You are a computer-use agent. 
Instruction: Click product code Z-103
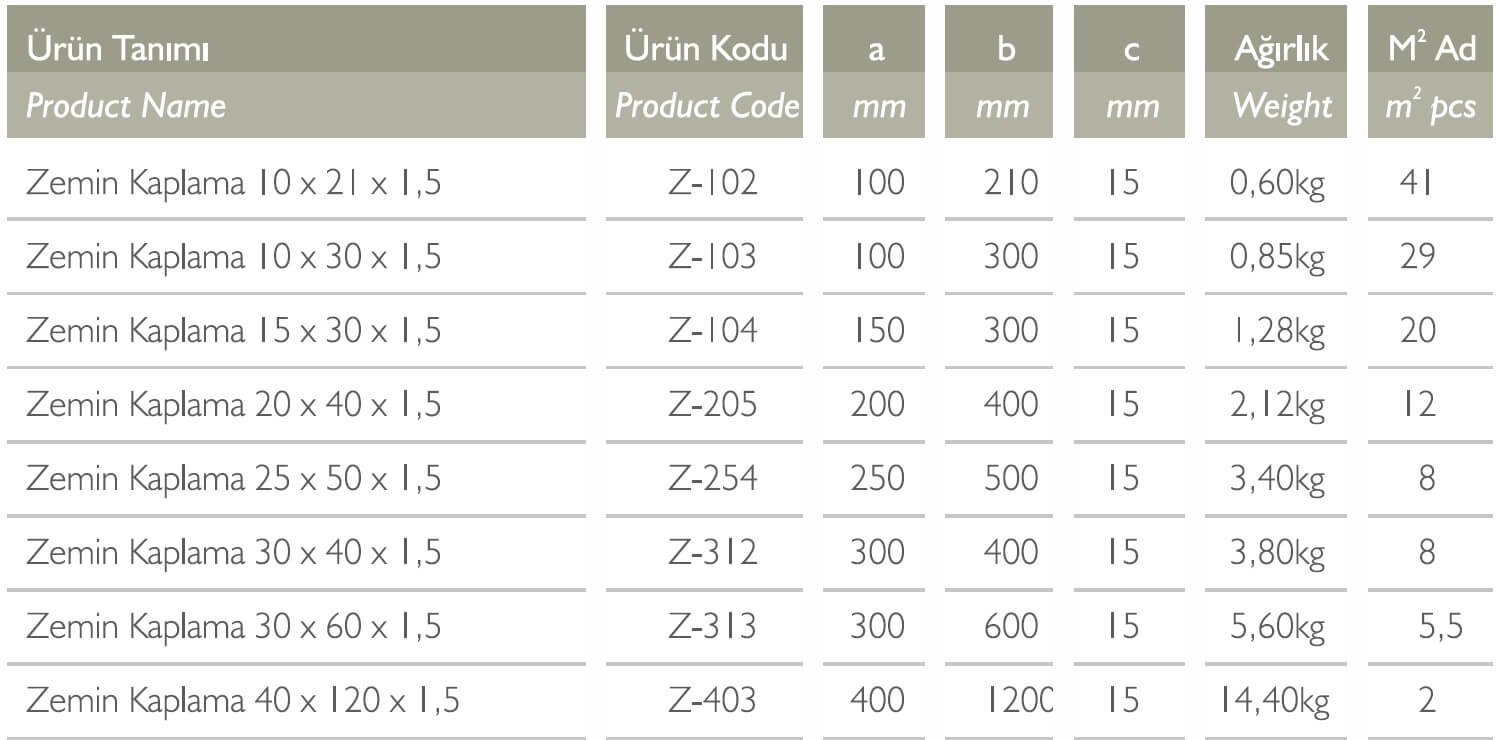[x=712, y=257]
